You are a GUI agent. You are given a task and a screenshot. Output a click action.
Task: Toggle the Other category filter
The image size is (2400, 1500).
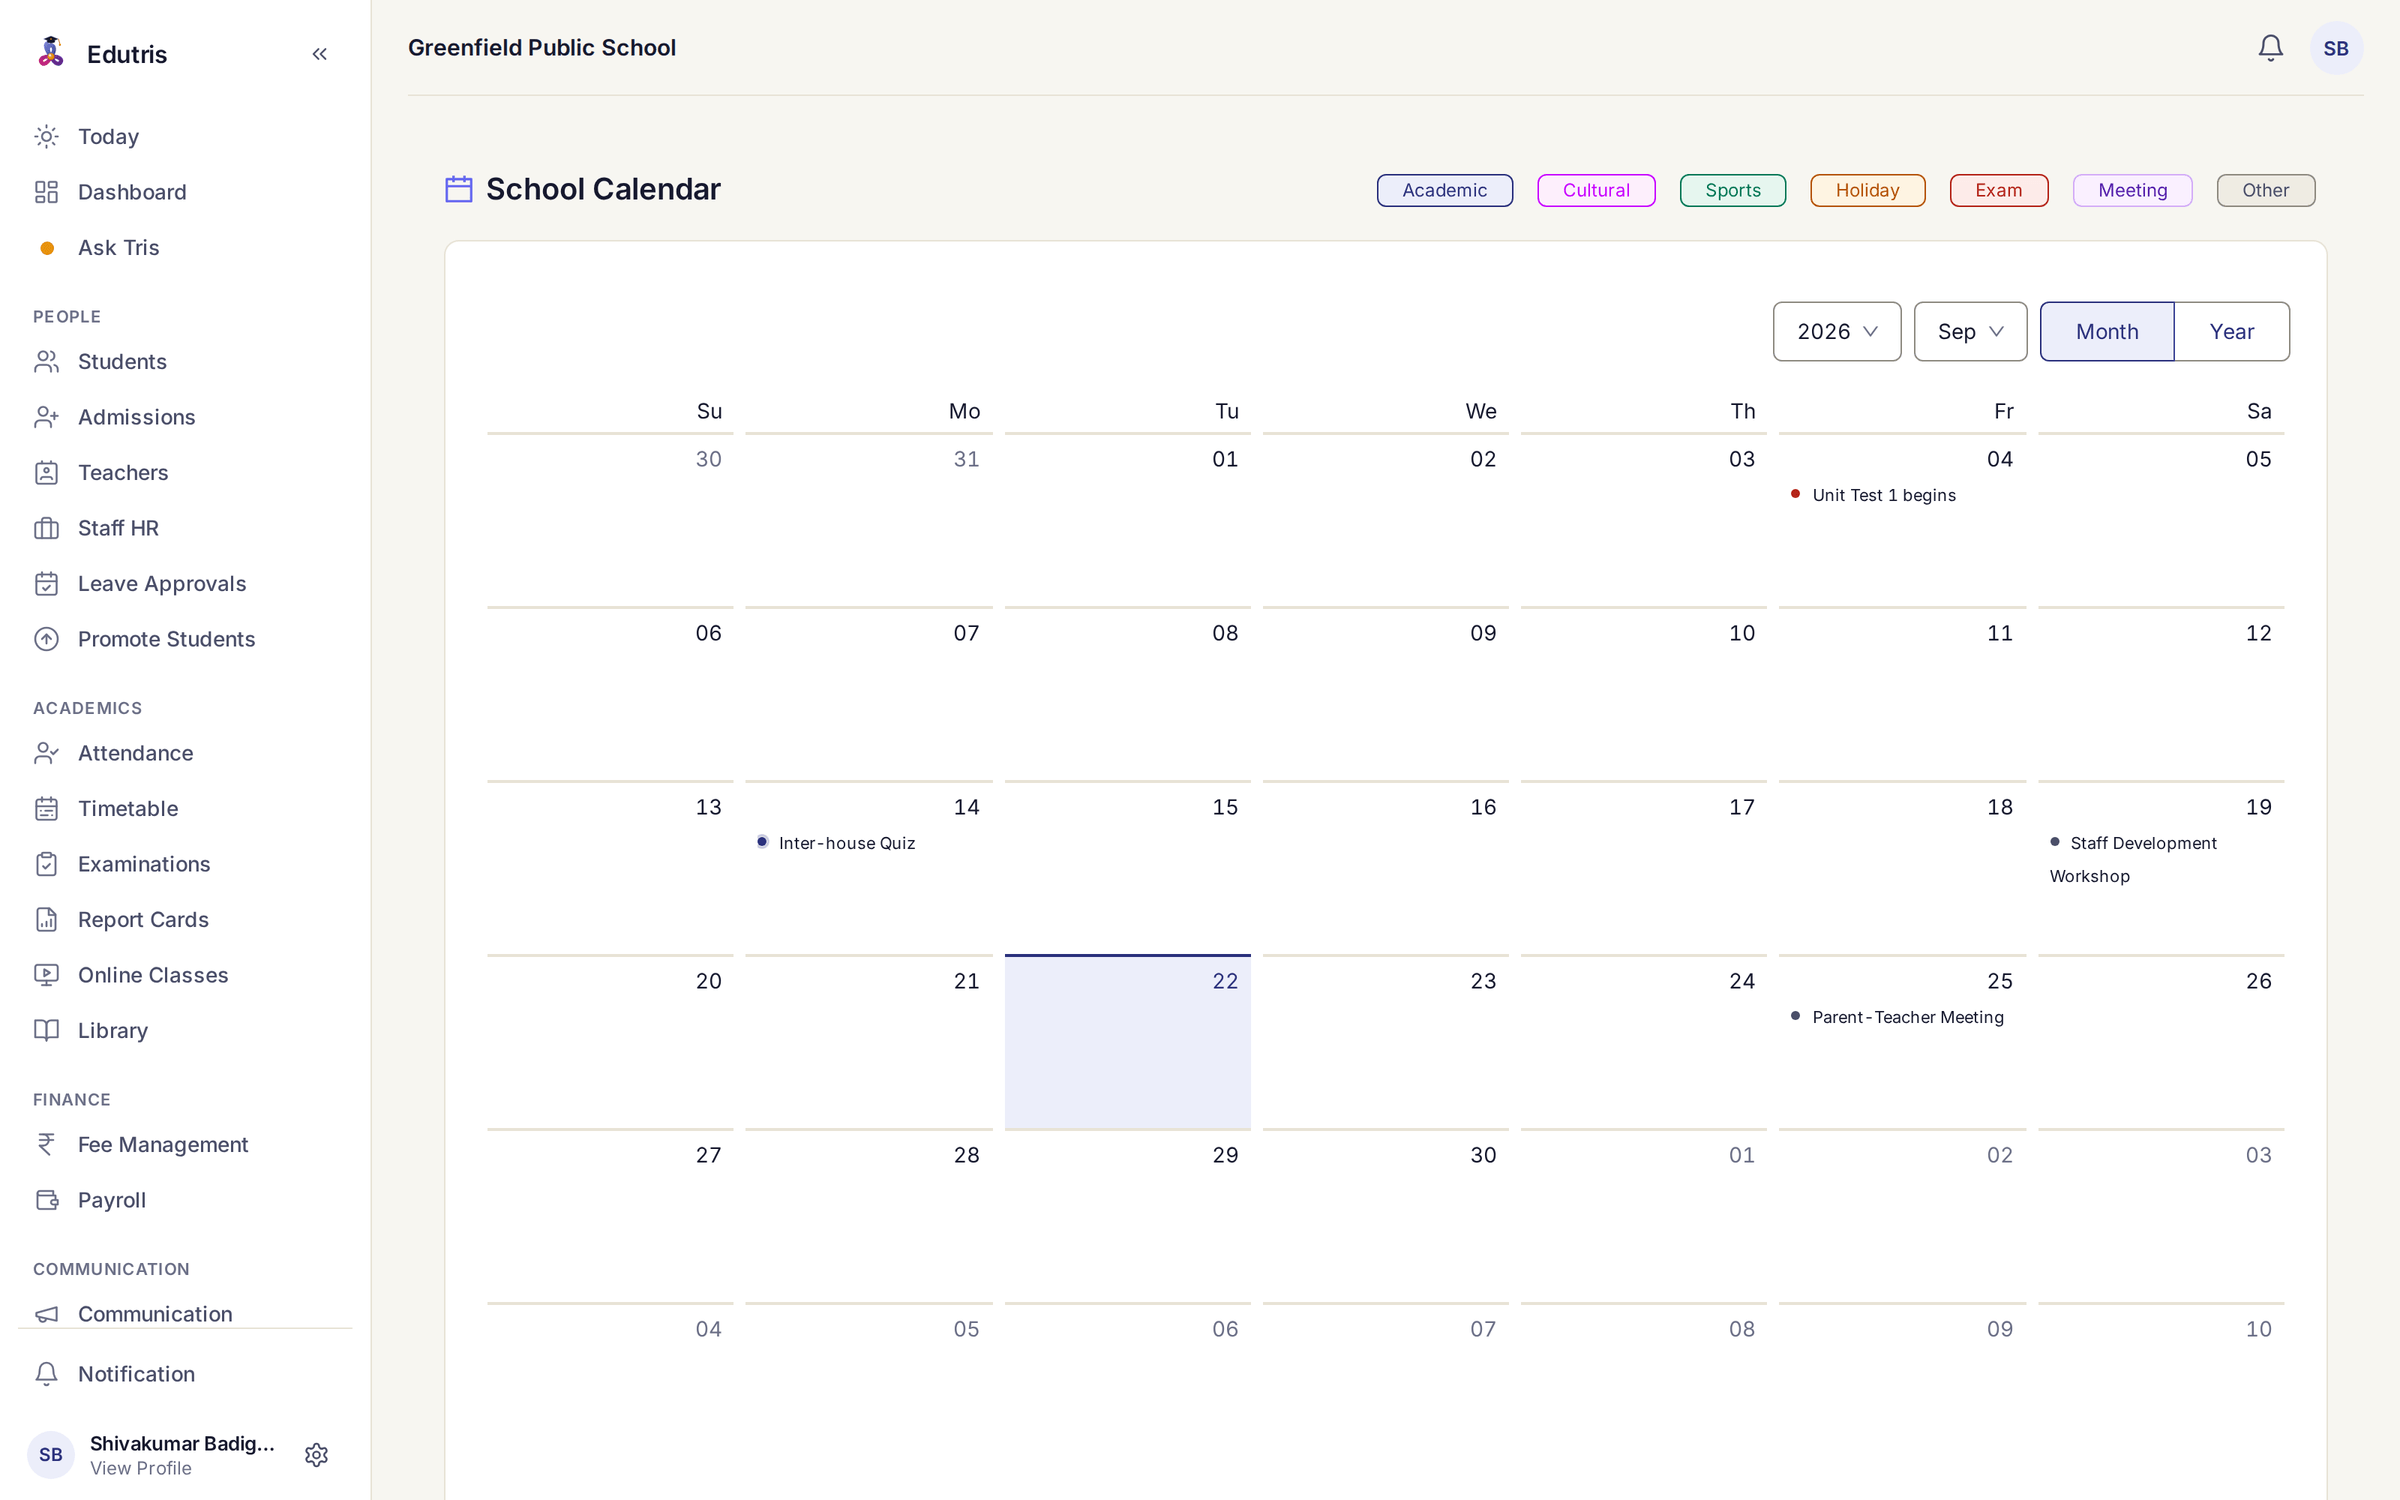tap(2265, 190)
